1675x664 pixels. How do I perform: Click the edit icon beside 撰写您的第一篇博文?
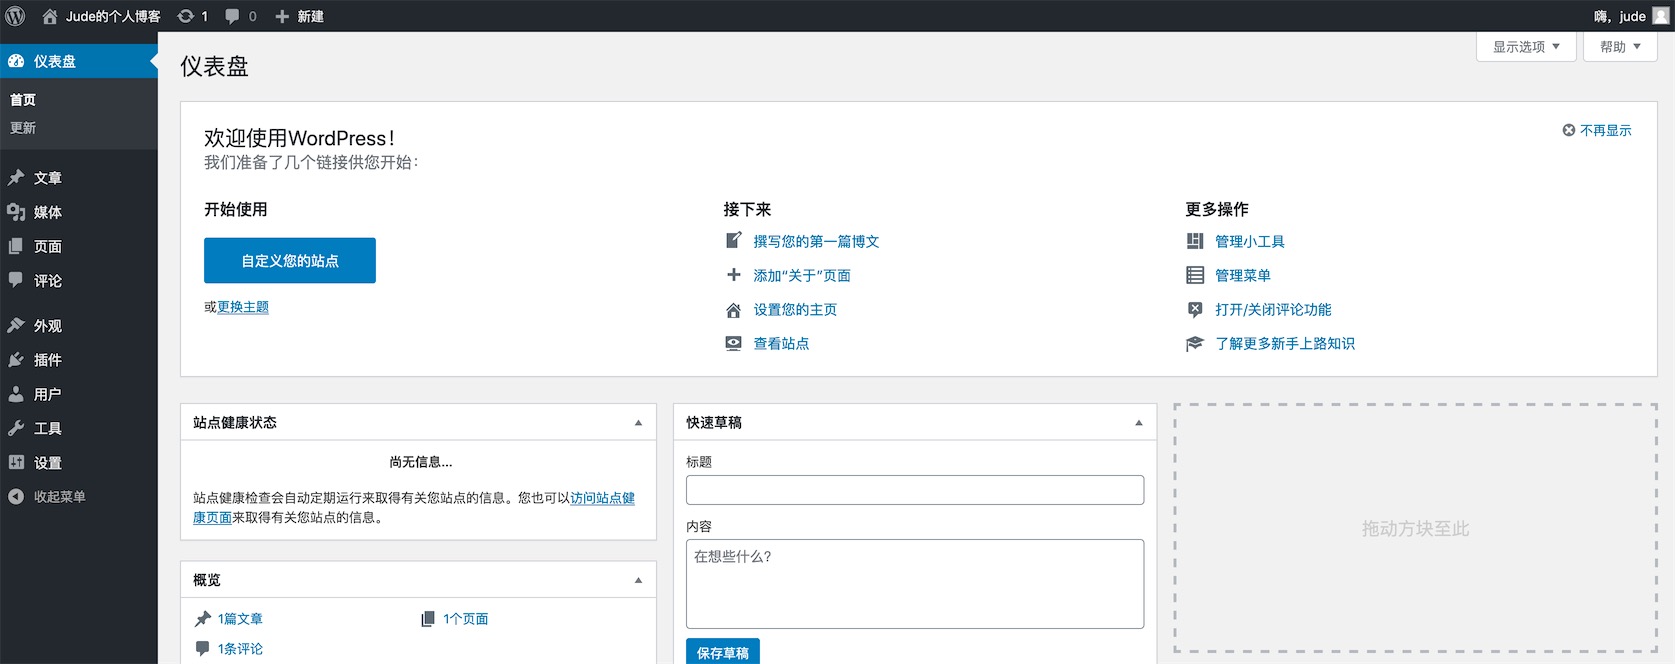click(x=734, y=241)
